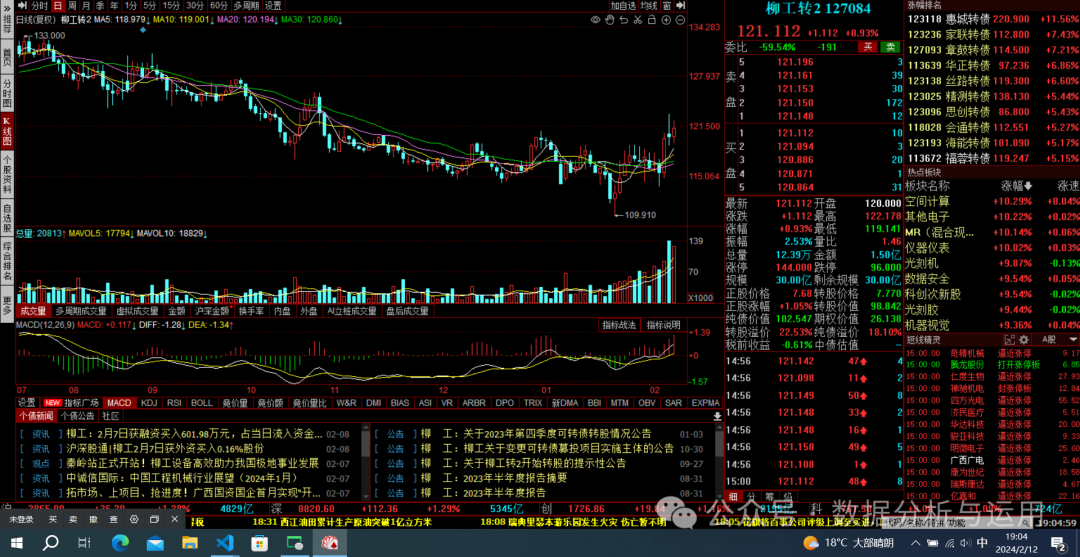Open the 综合排名 sidebar item
This screenshot has height=557, width=1080.
[7, 262]
